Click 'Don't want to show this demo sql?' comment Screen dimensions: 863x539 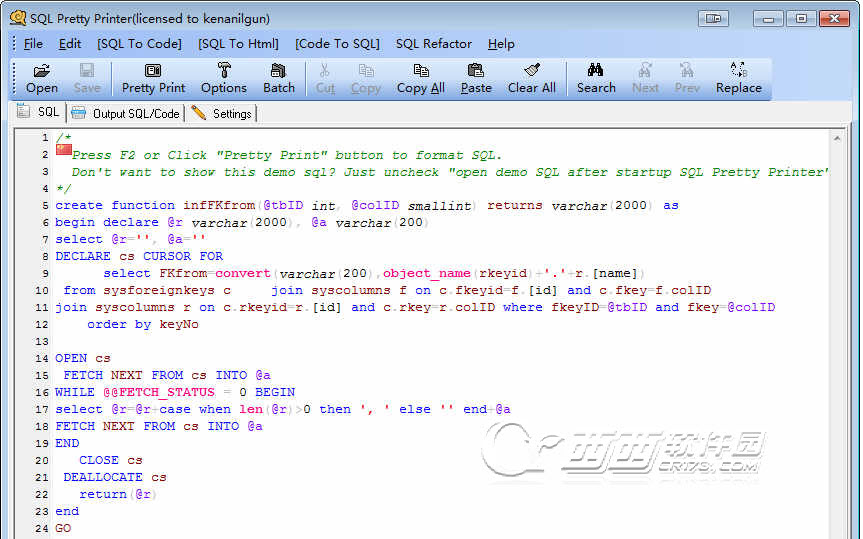coord(203,172)
